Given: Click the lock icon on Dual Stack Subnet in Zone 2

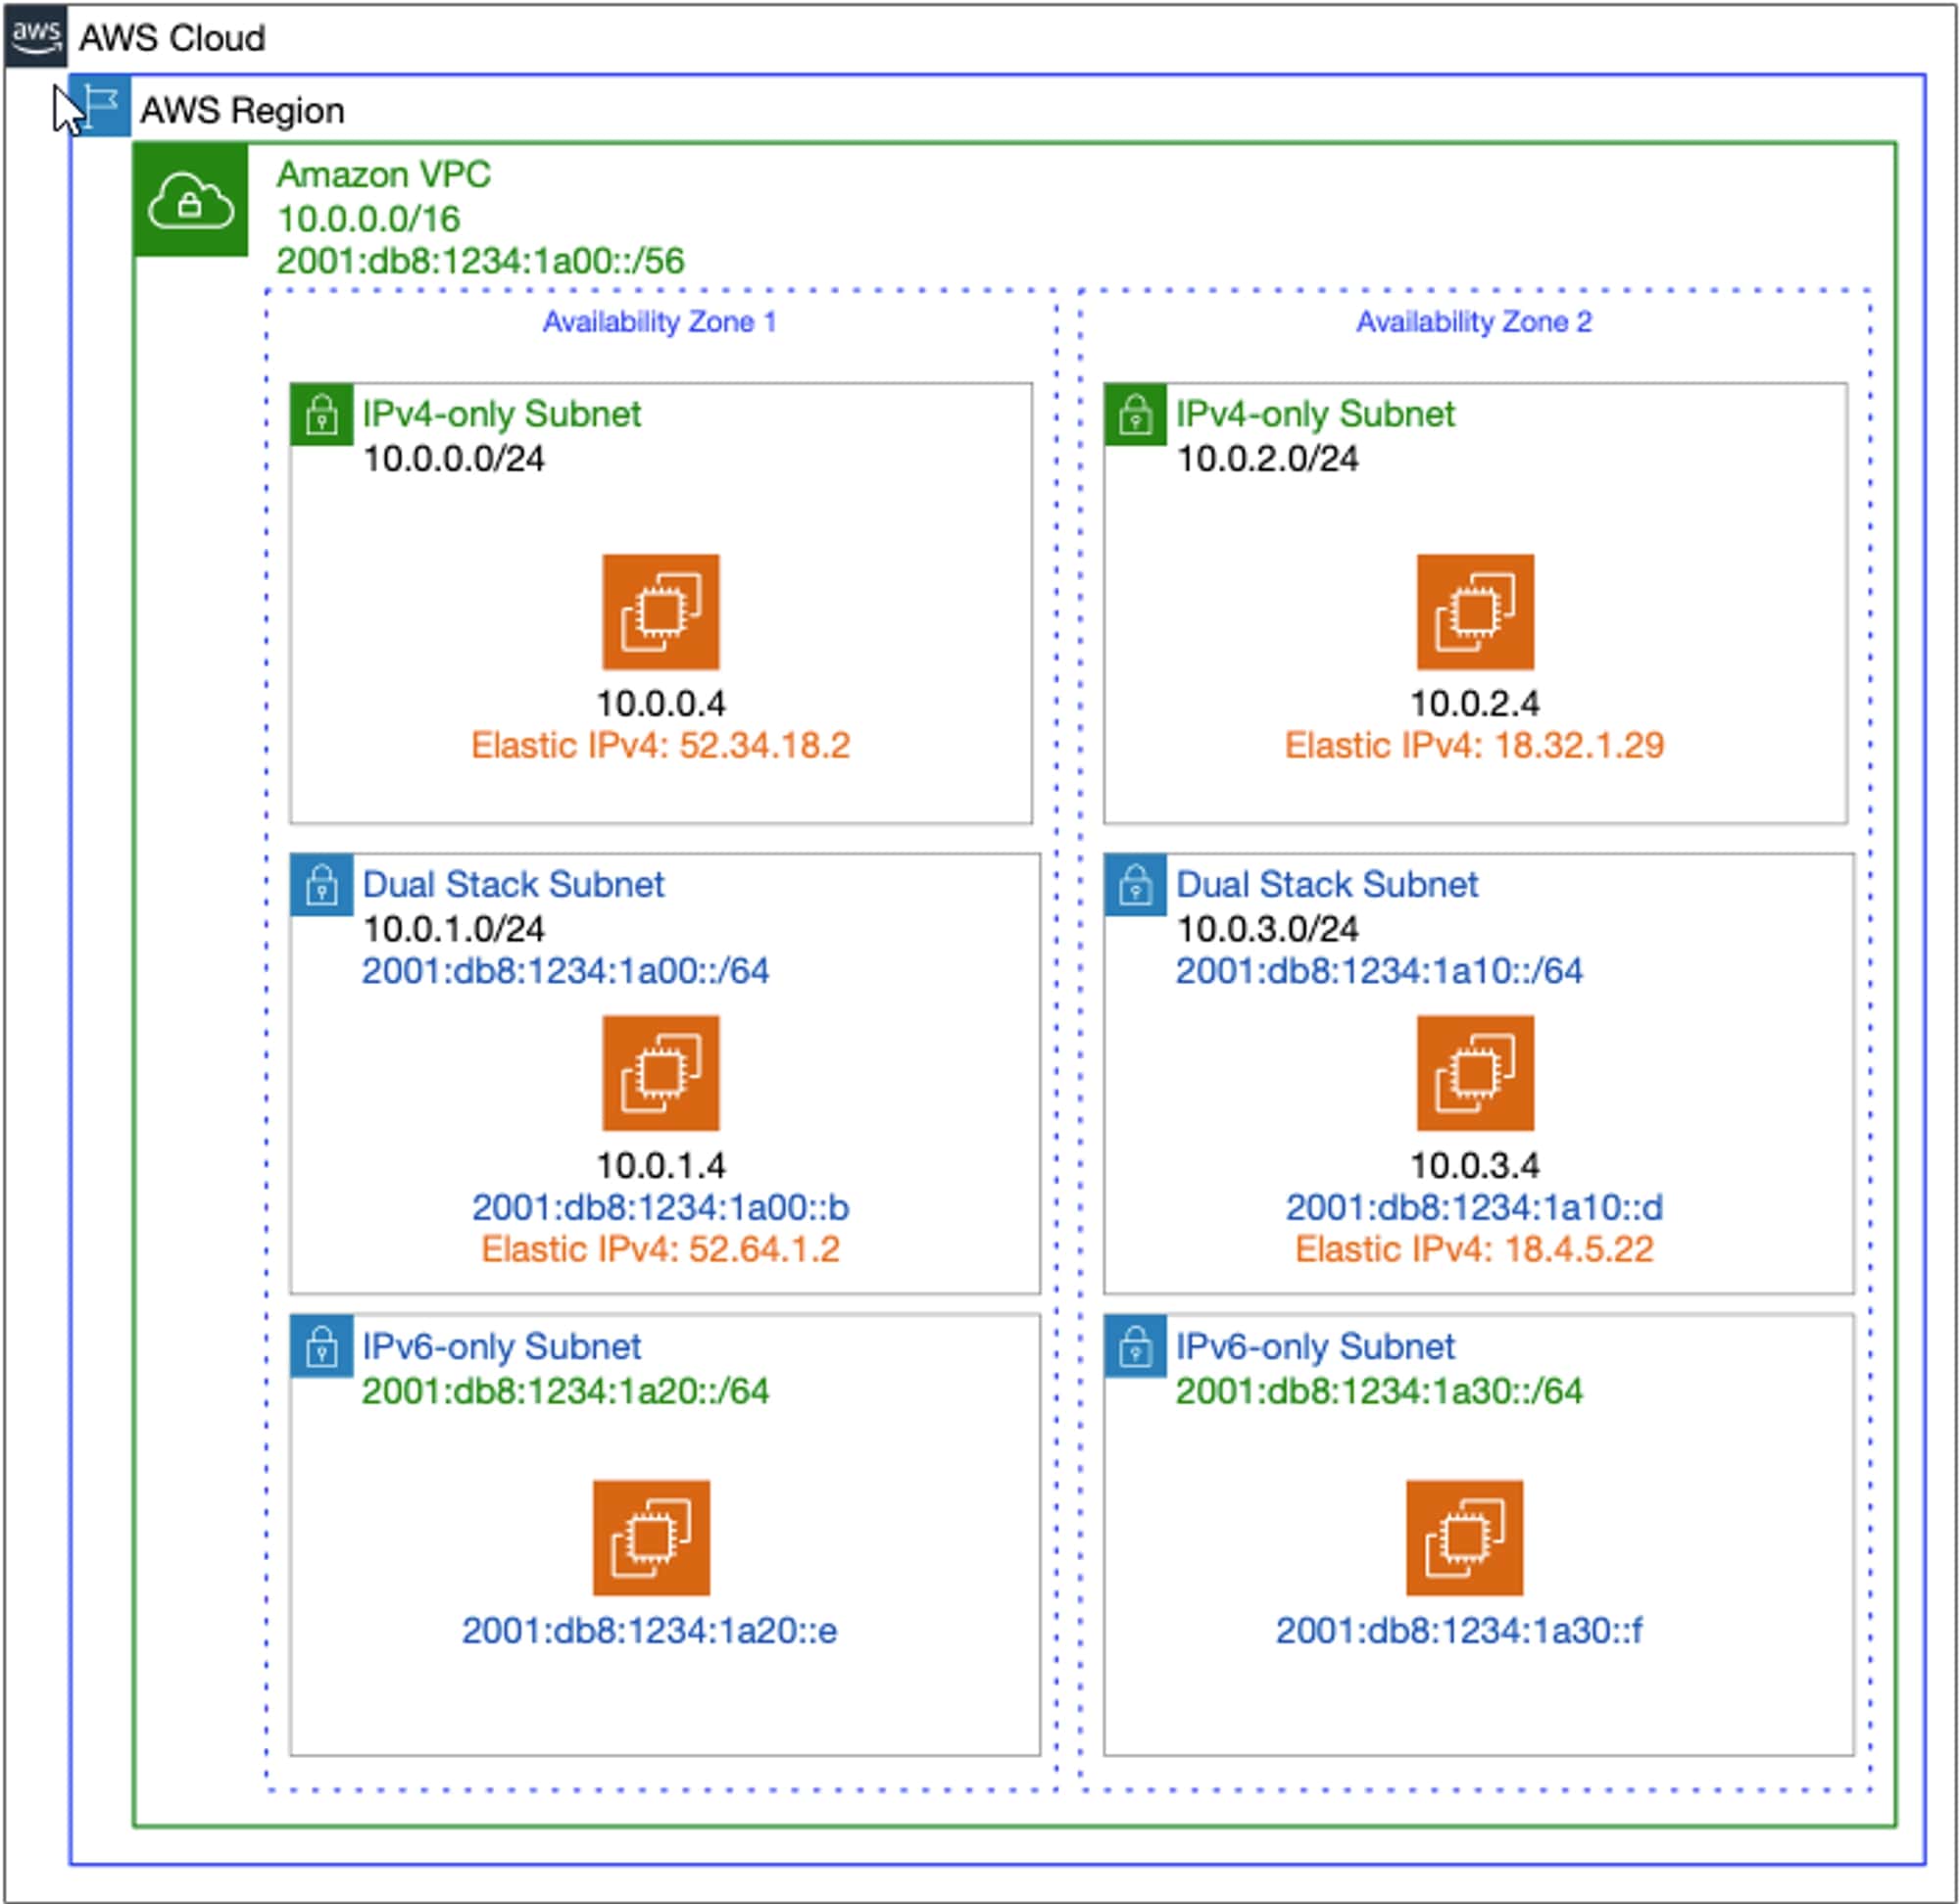Looking at the screenshot, I should (x=1136, y=884).
